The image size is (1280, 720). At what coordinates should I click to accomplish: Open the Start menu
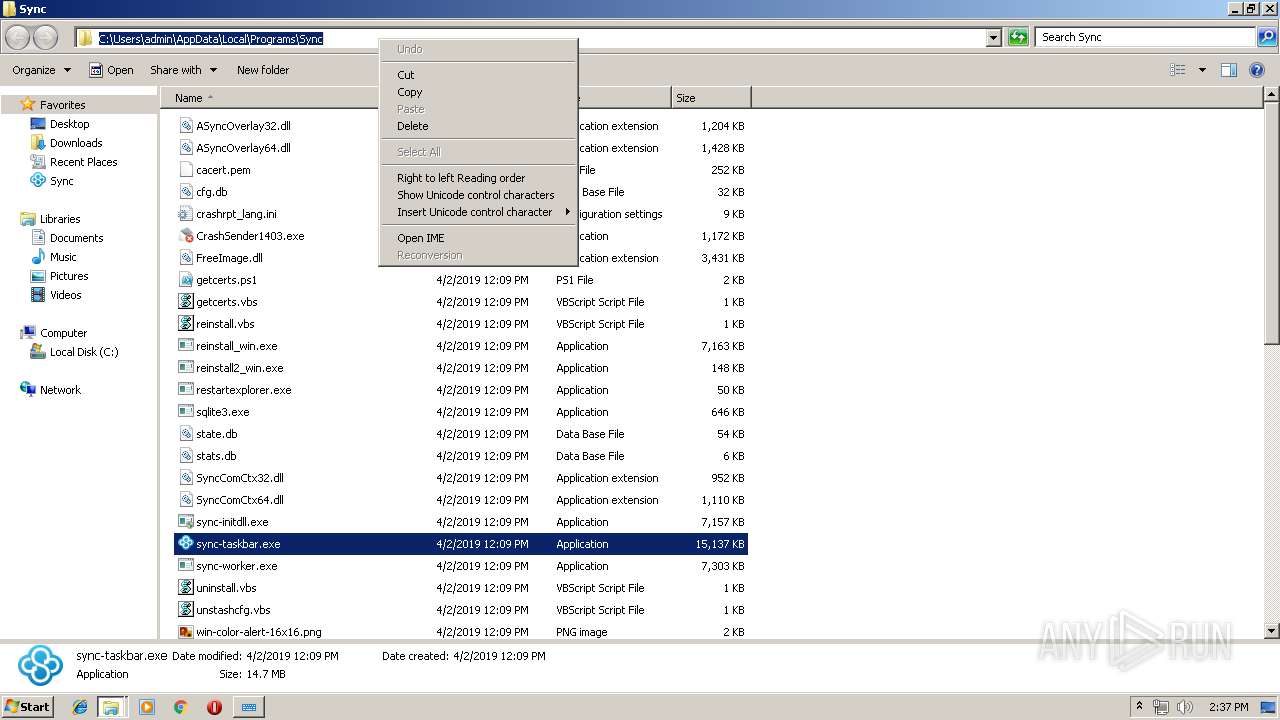click(x=27, y=706)
